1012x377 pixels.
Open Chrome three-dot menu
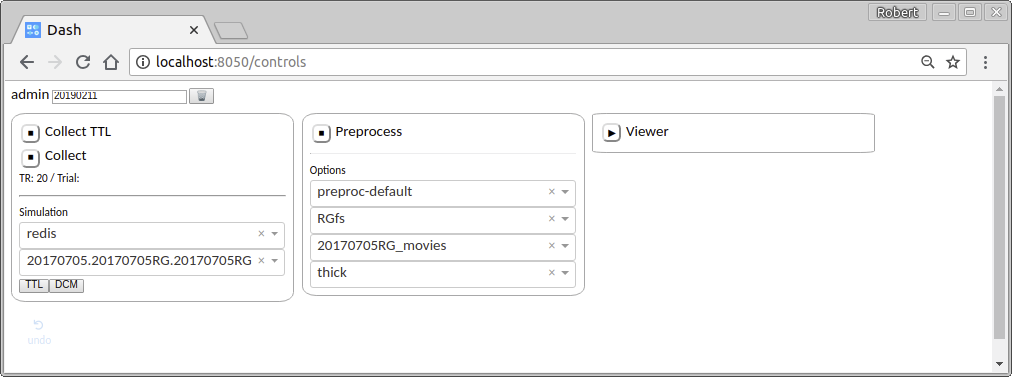coord(985,62)
